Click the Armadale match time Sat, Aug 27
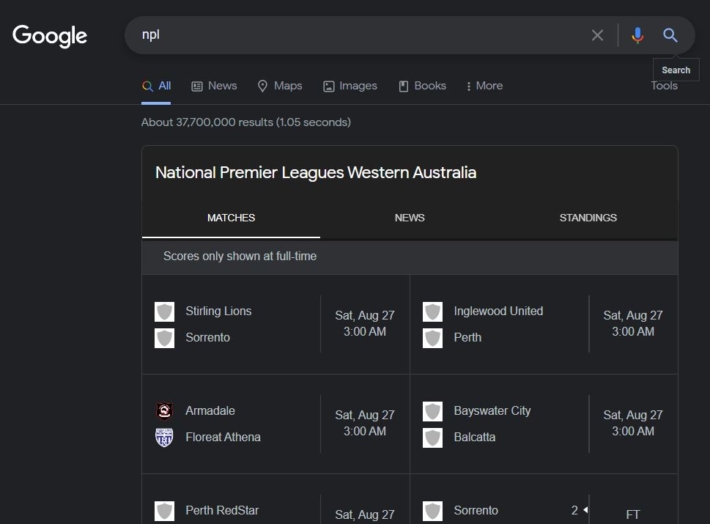 (365, 415)
